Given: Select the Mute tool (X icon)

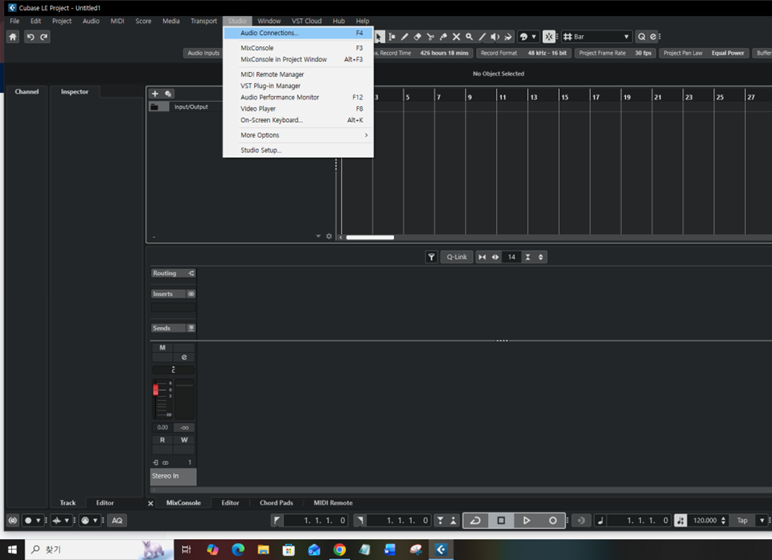Looking at the screenshot, I should click(x=456, y=37).
